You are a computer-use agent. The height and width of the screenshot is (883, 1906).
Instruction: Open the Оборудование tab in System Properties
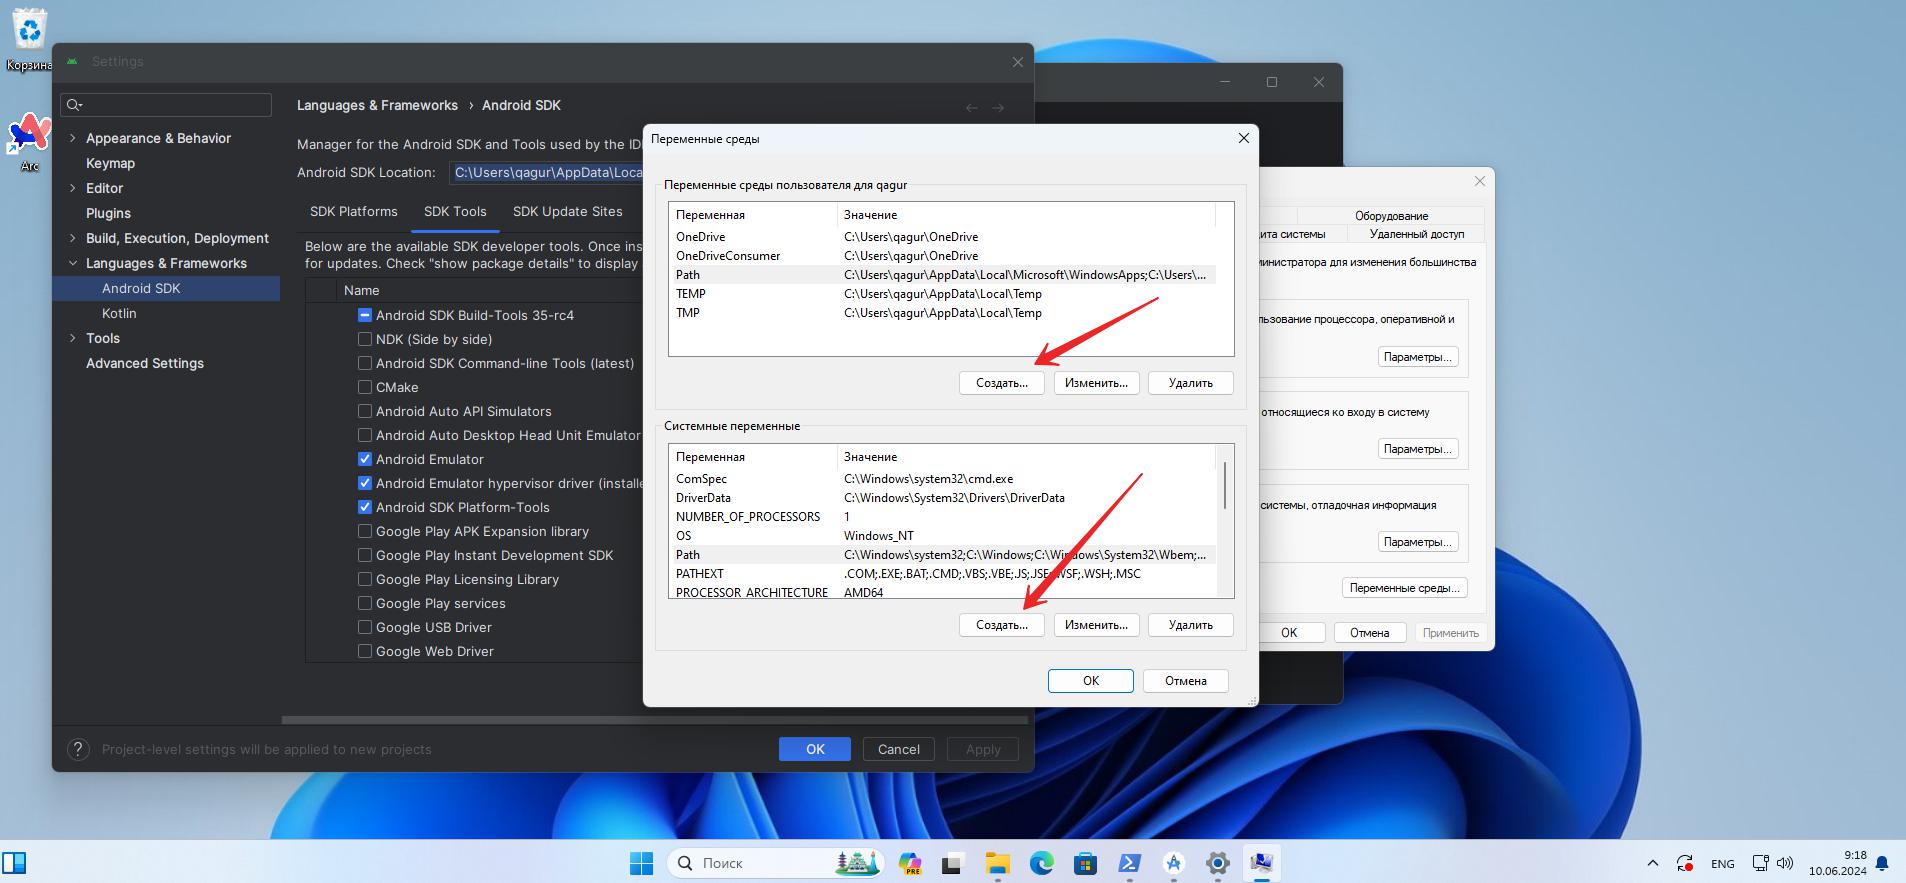click(x=1391, y=216)
